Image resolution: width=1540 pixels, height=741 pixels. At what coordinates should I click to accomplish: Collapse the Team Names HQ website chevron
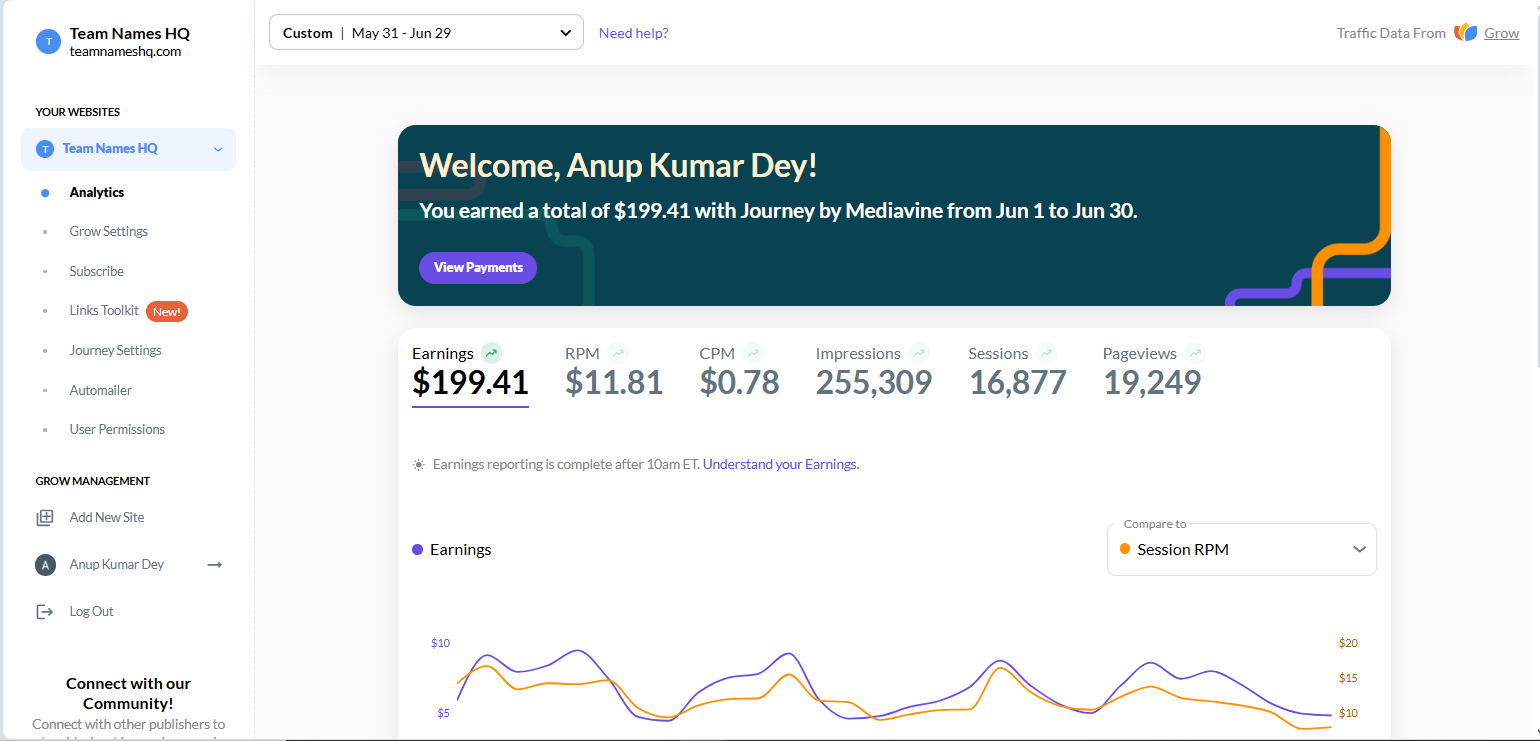click(218, 150)
